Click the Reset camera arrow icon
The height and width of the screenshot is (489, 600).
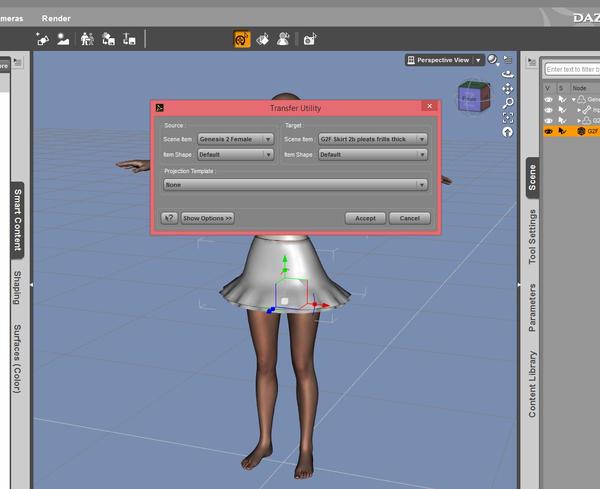507,132
